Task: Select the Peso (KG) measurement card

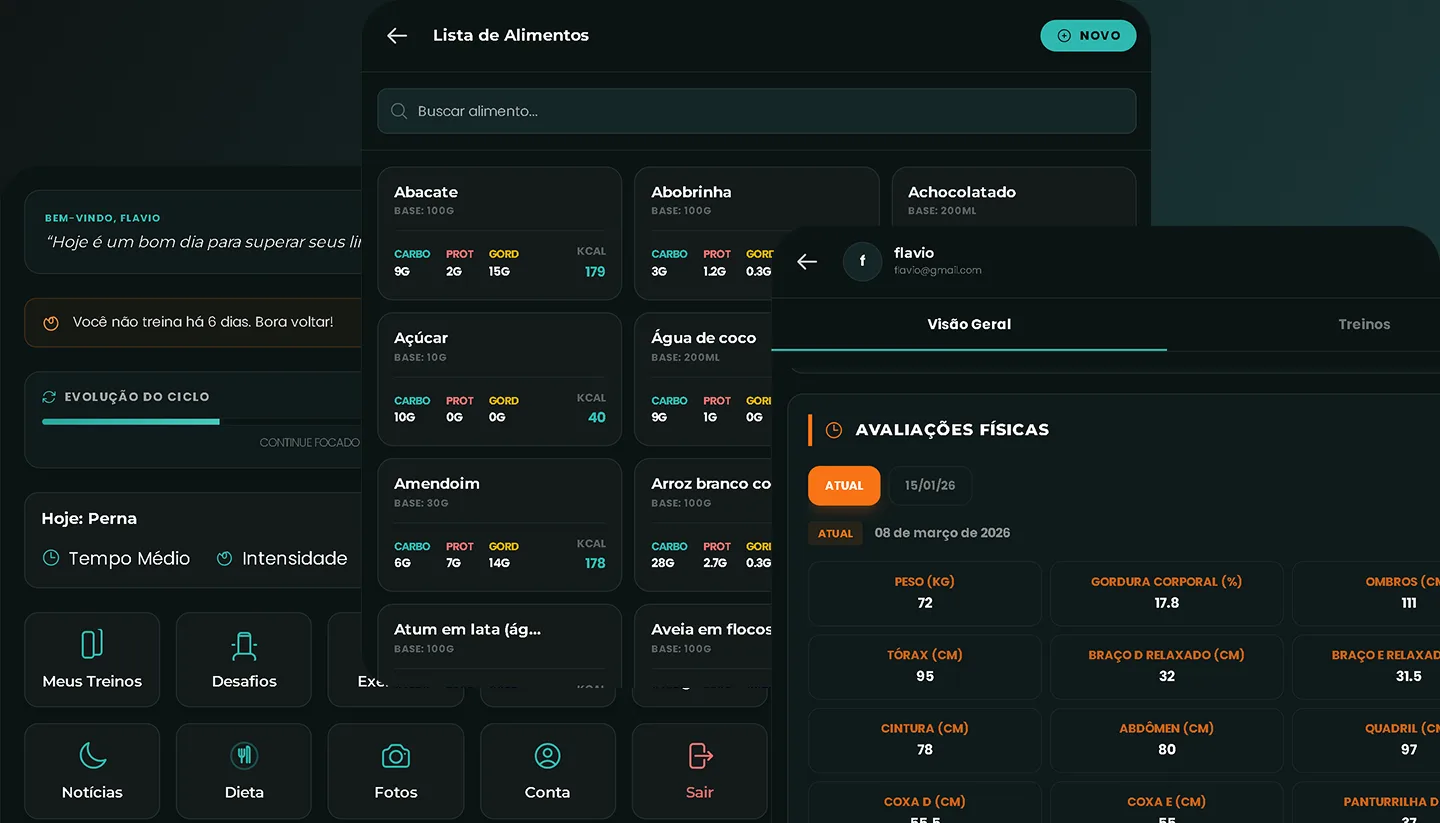Action: 925,593
